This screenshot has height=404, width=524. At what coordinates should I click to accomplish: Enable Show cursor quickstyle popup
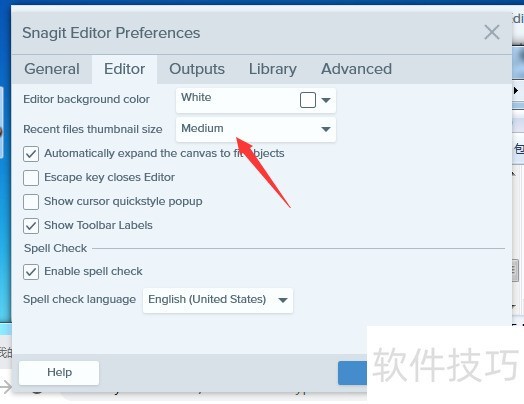pos(31,202)
